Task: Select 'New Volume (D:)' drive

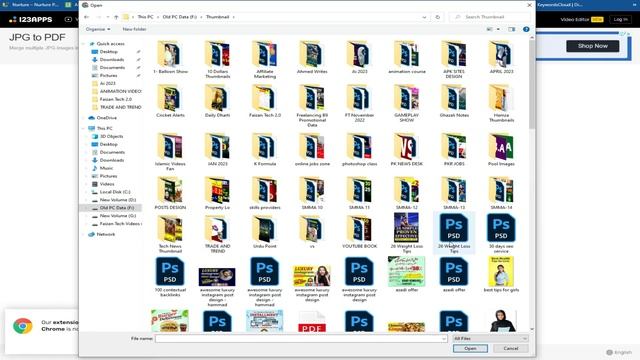Action: 114,200
